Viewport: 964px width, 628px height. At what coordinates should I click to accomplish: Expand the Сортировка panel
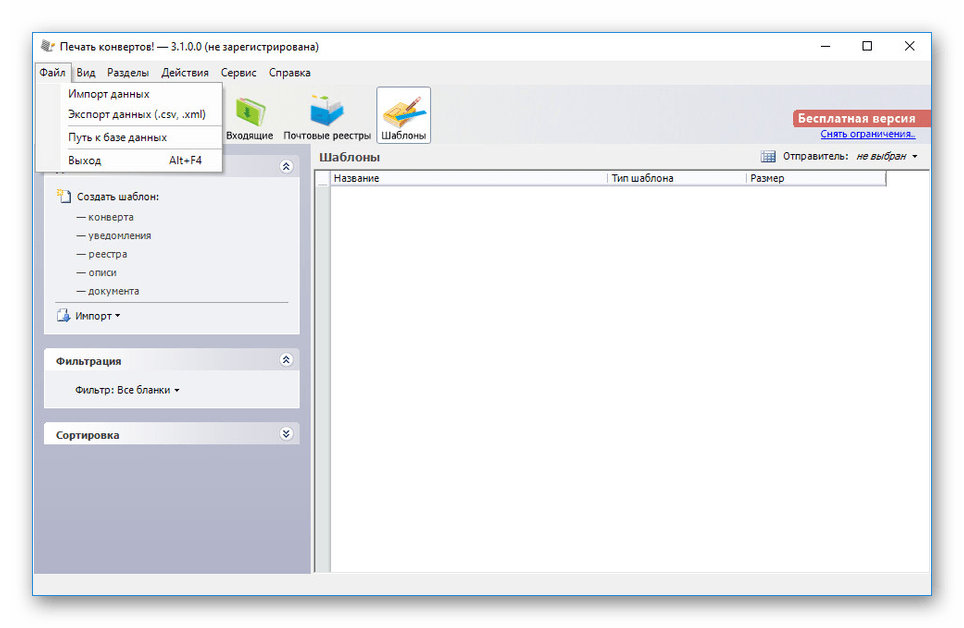pos(286,435)
